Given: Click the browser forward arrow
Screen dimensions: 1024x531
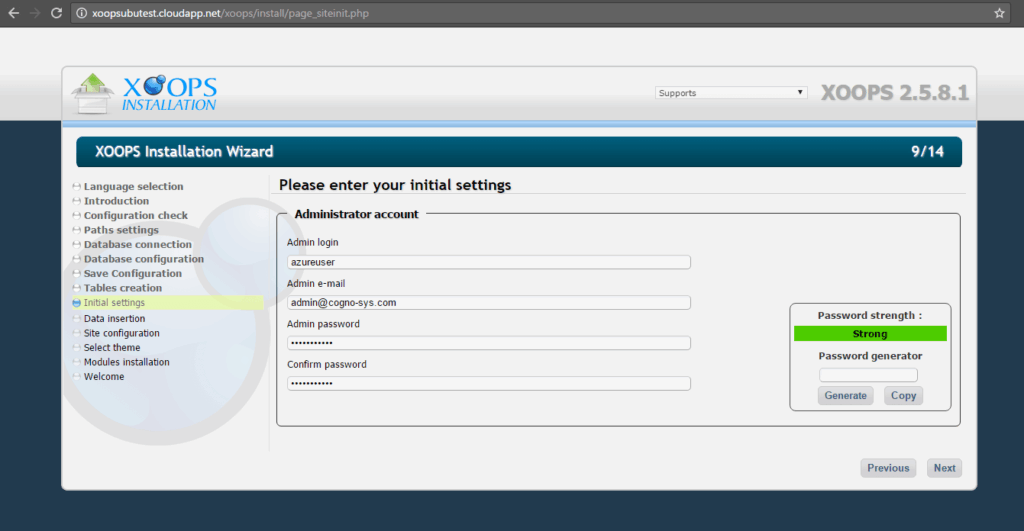Looking at the screenshot, I should pos(35,13).
